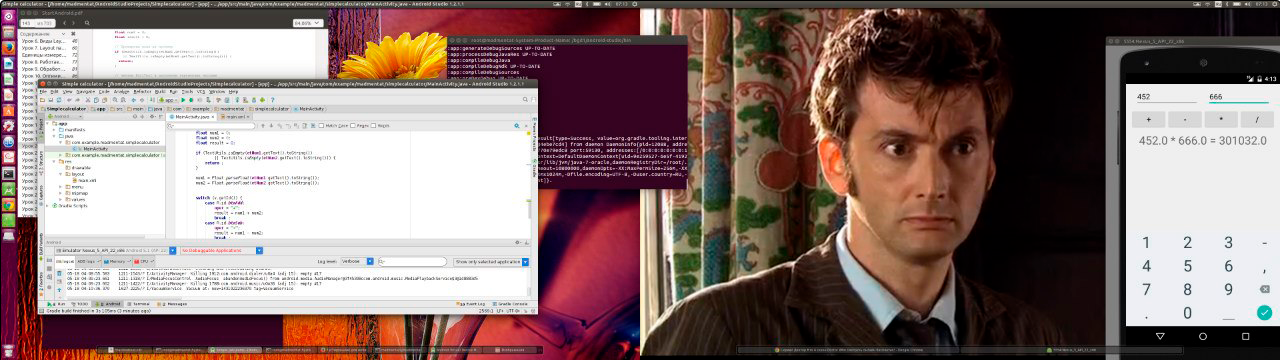
Task: Open the Messages tool window tab
Action: click(x=171, y=304)
